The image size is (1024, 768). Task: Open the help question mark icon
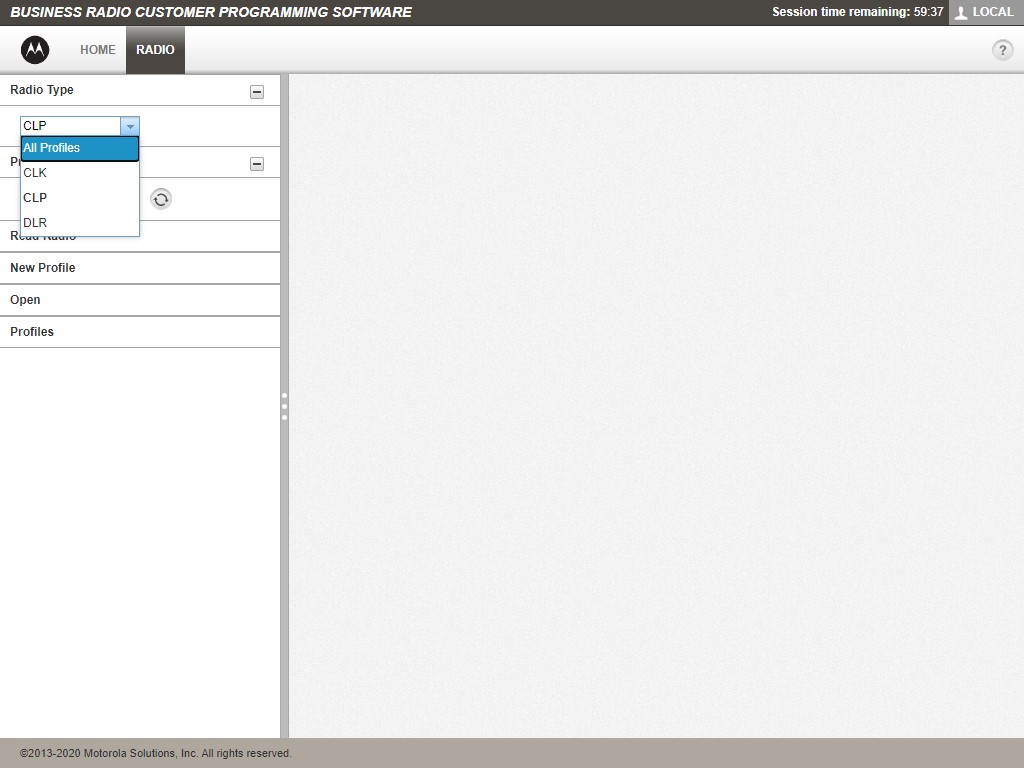1002,50
